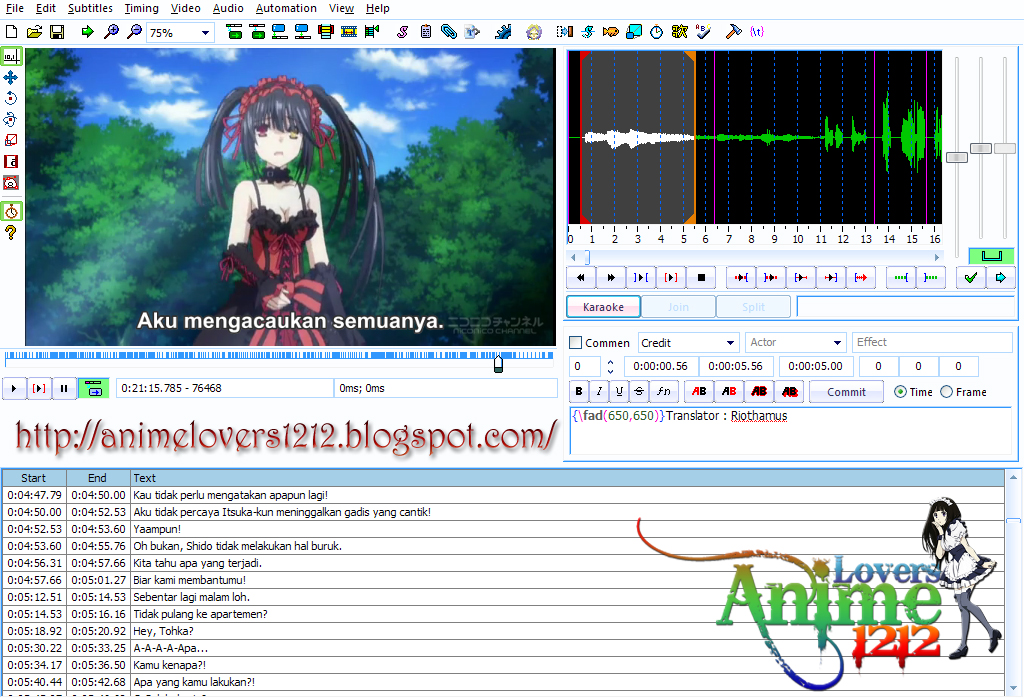Open Options with the hammer icon
This screenshot has height=698, width=1024.
[x=733, y=31]
